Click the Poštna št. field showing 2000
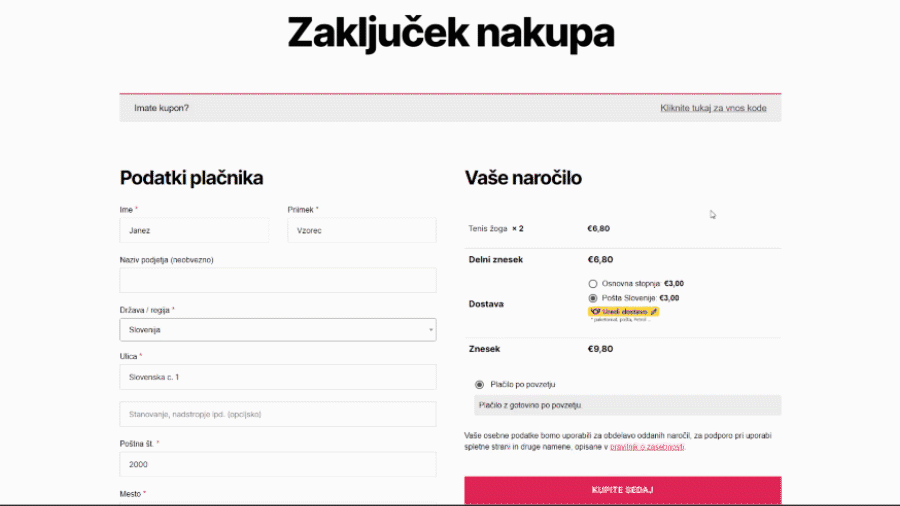 pos(278,464)
